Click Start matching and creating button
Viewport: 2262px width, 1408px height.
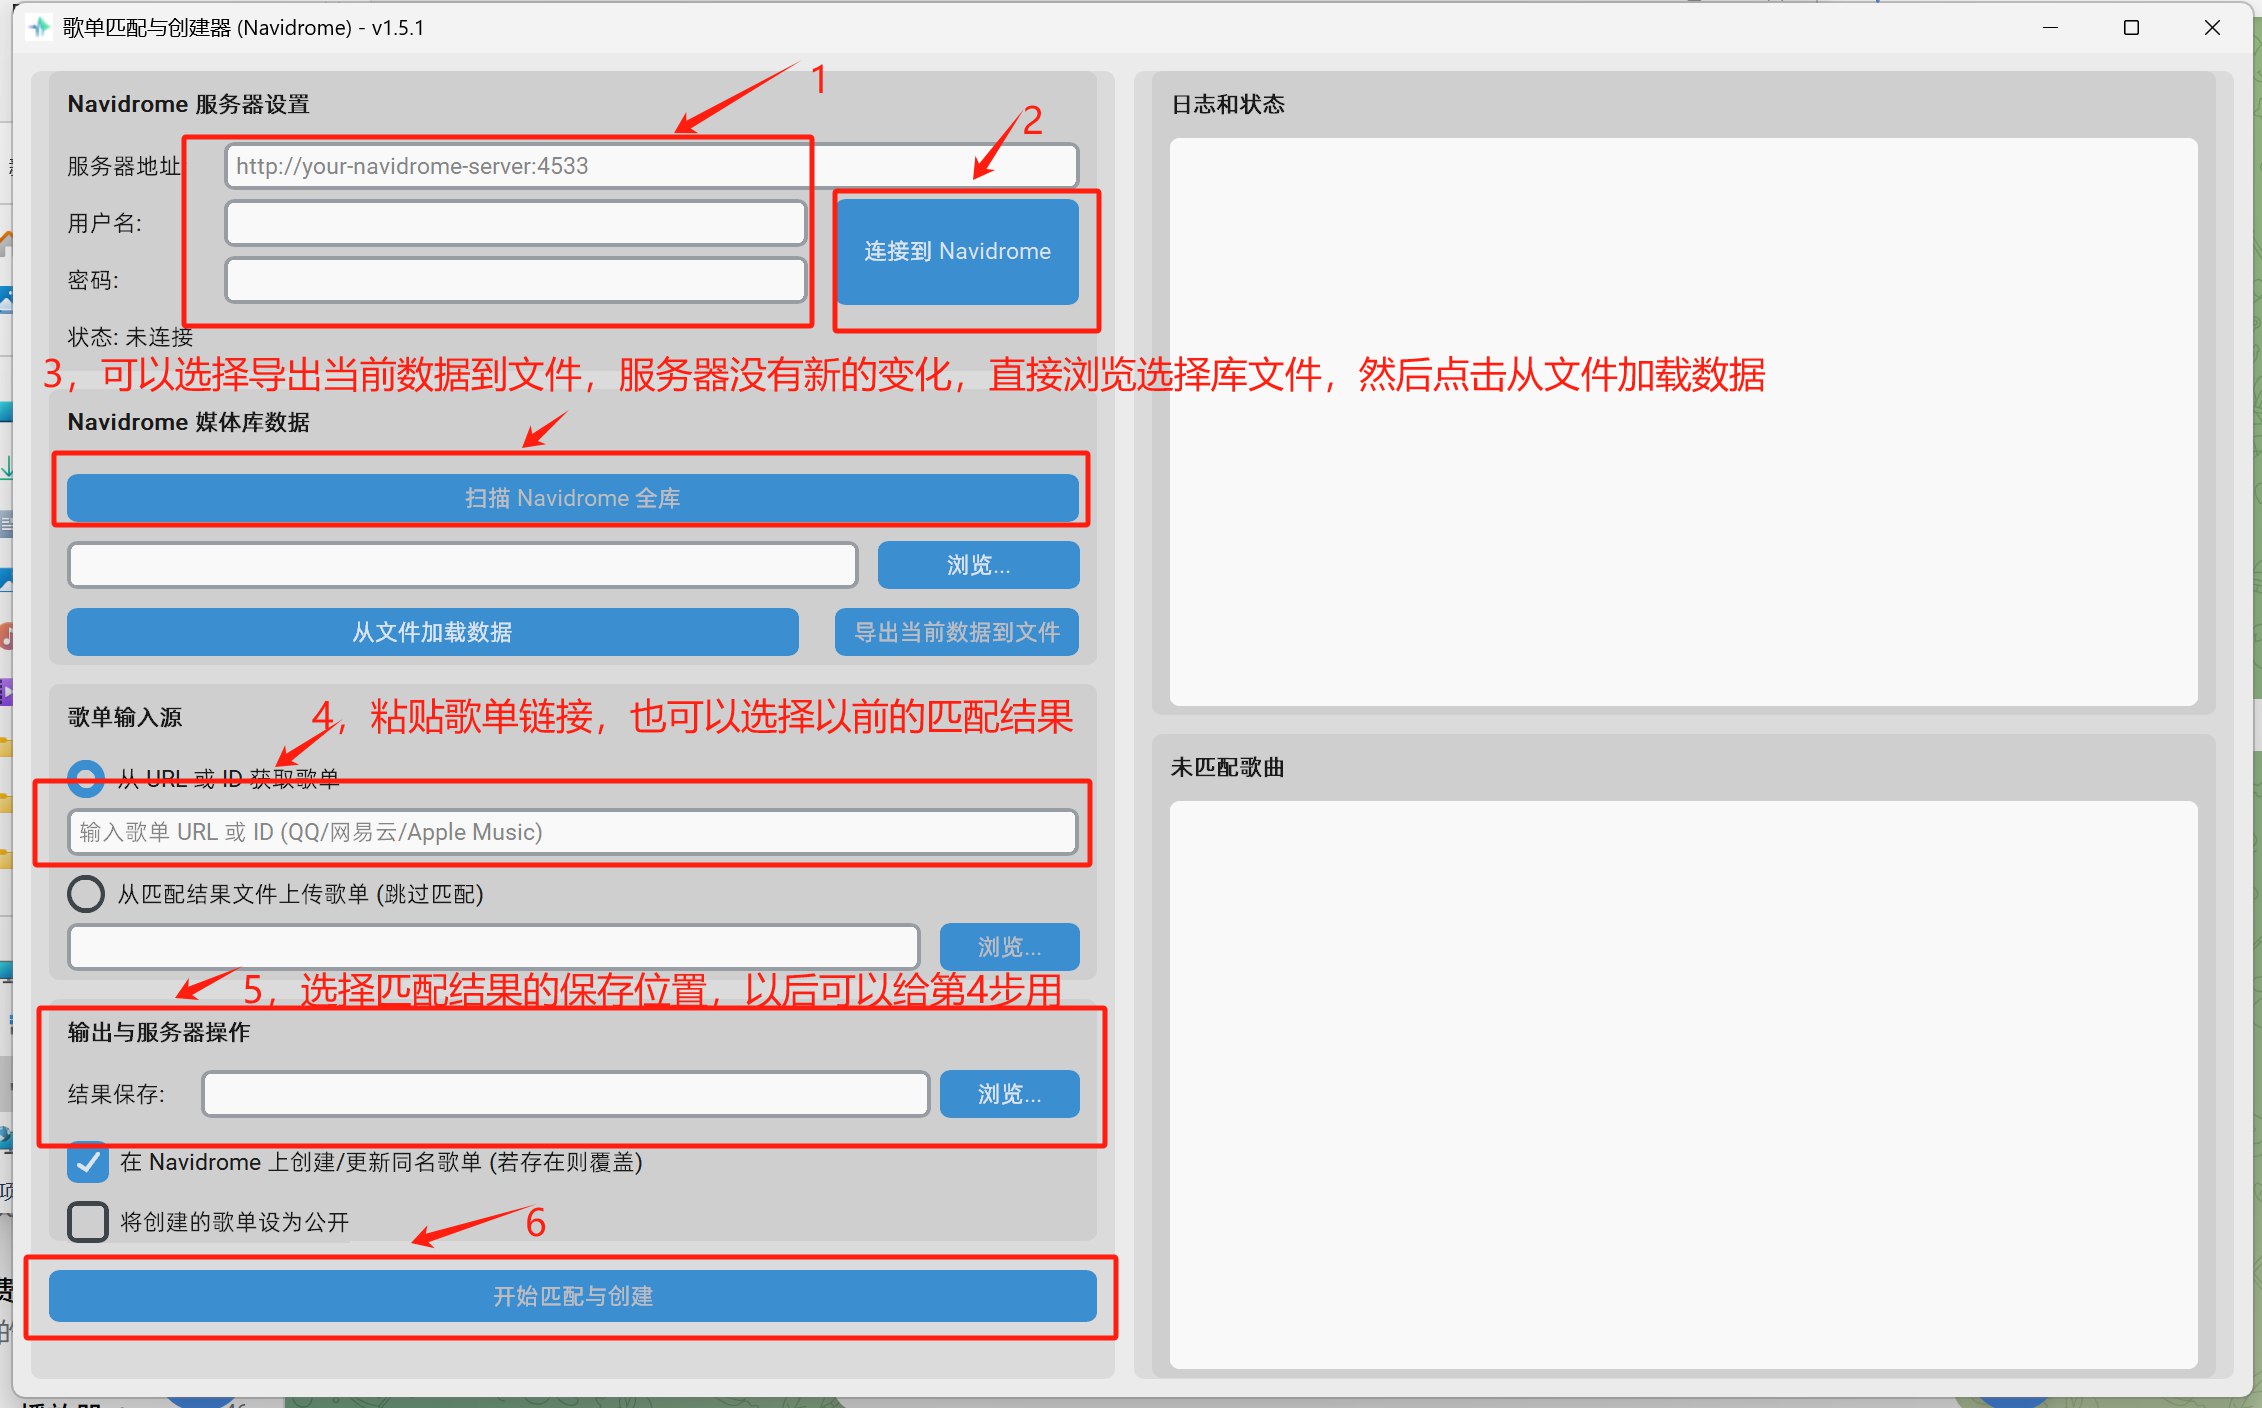572,1296
